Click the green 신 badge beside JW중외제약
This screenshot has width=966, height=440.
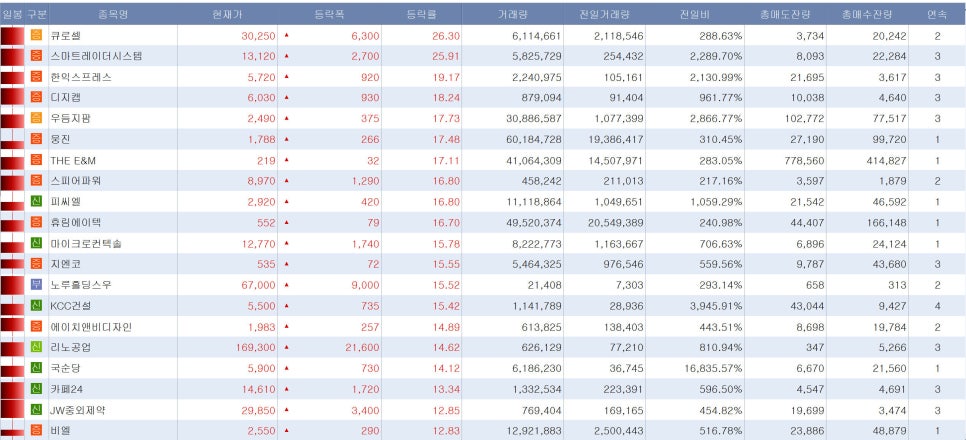[x=36, y=410]
